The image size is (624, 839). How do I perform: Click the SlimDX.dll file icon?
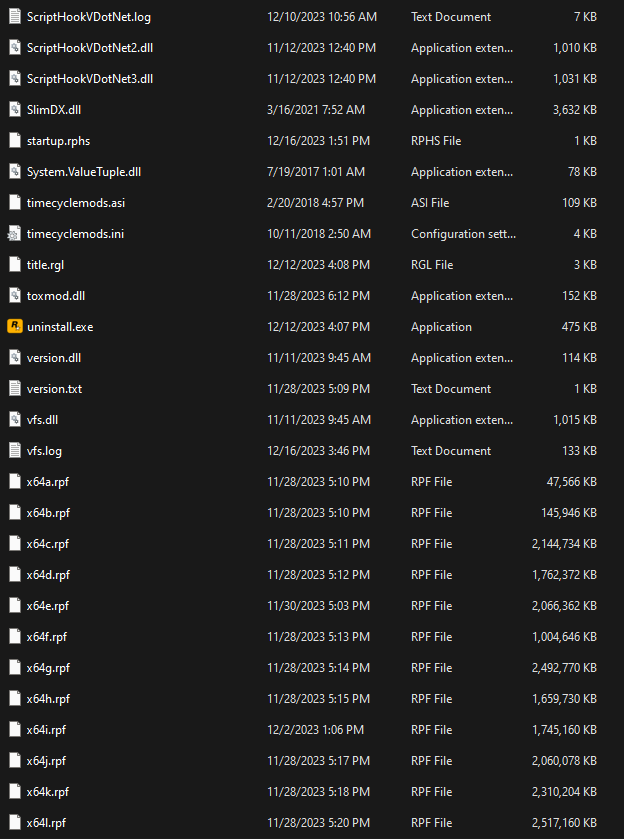[15, 109]
